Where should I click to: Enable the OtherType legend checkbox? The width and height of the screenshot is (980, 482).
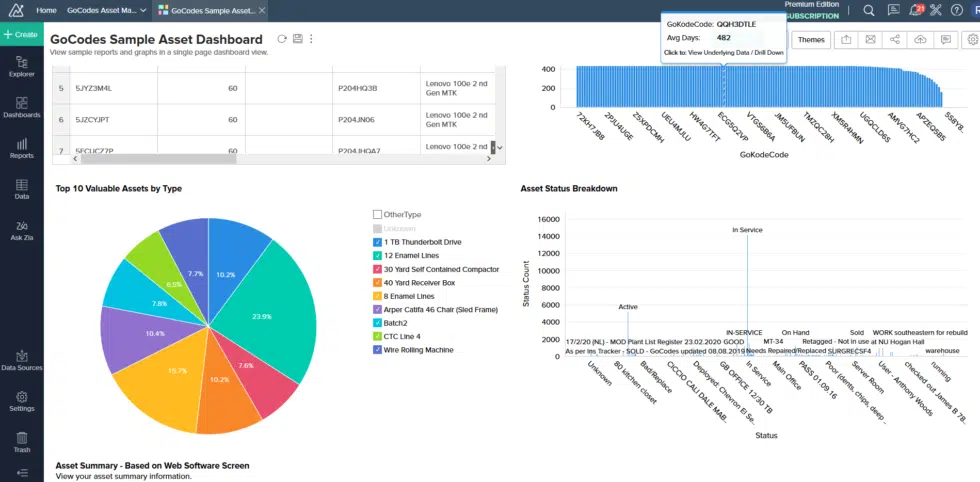[377, 214]
